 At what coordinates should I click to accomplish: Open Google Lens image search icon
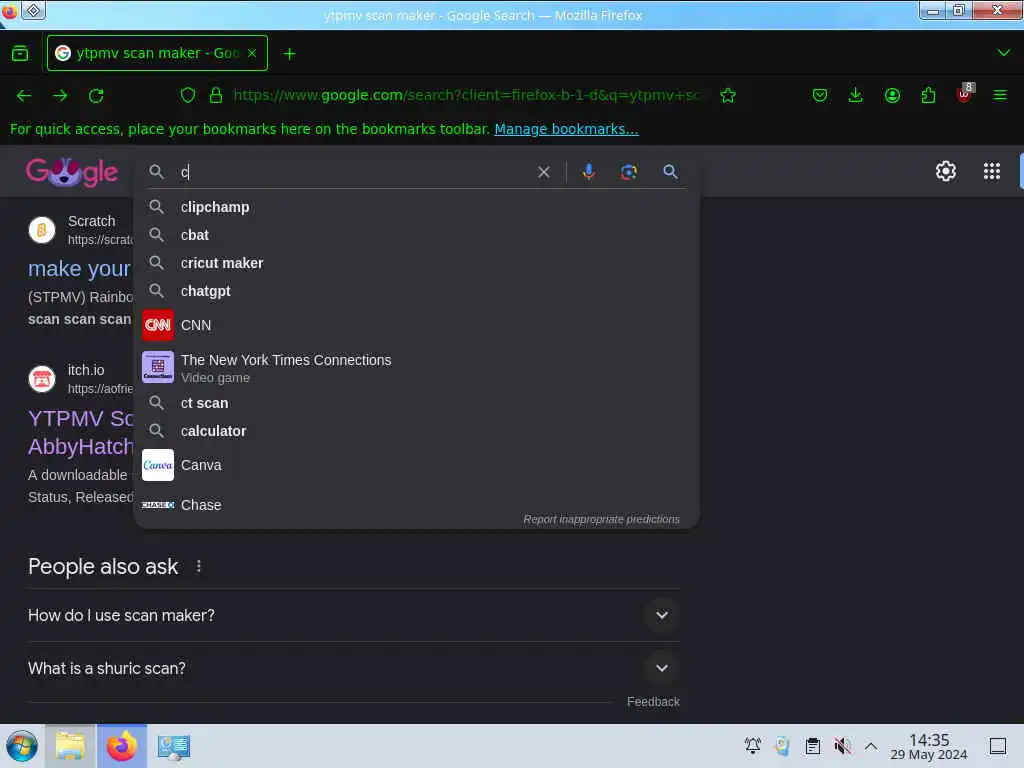[628, 172]
